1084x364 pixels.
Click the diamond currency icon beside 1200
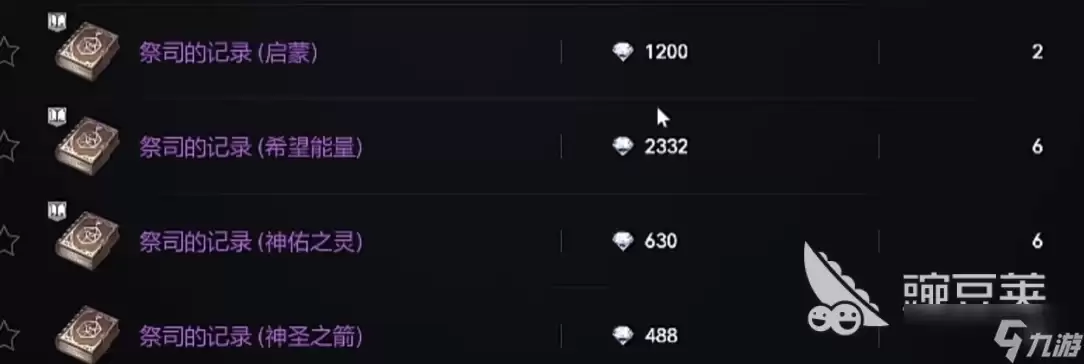tap(623, 52)
